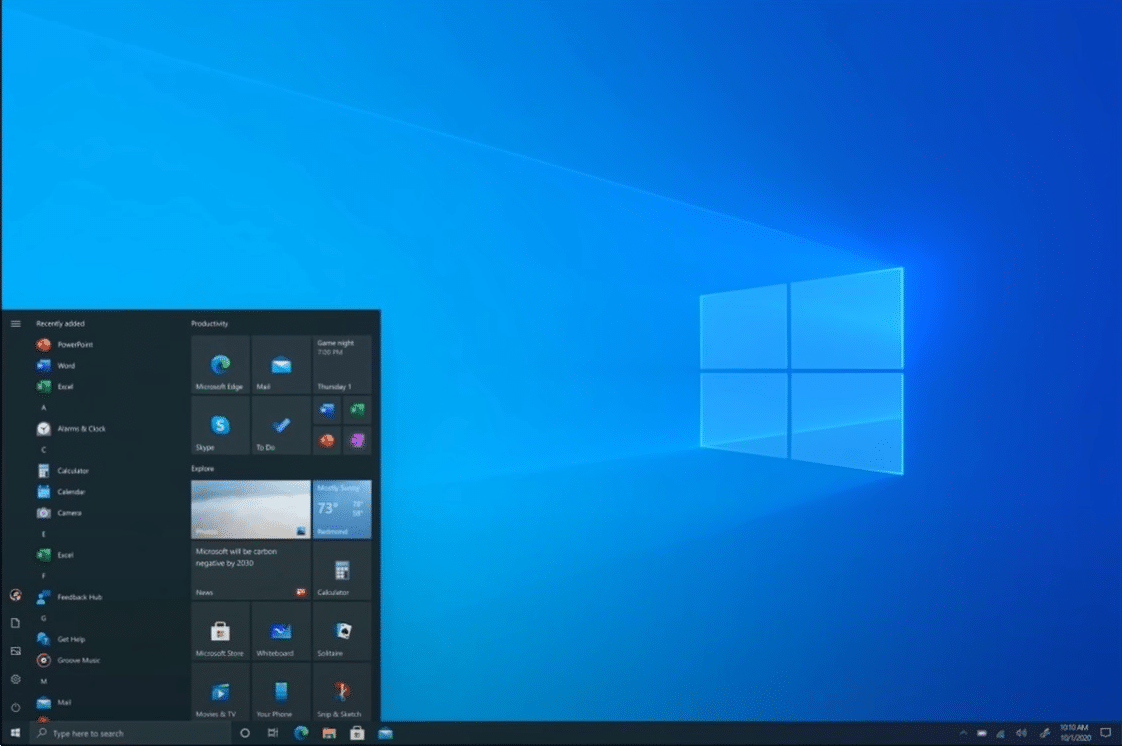Open OneNote icon in Office folder tile
The width and height of the screenshot is (1122, 746).
point(357,441)
